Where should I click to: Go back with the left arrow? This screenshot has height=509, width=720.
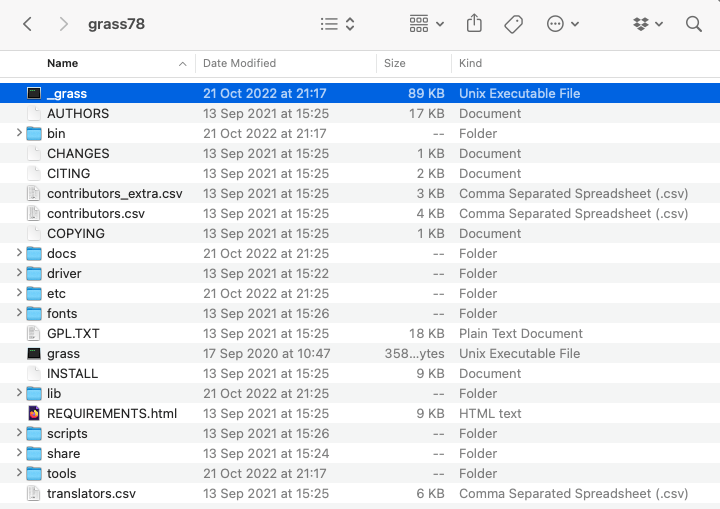point(28,24)
